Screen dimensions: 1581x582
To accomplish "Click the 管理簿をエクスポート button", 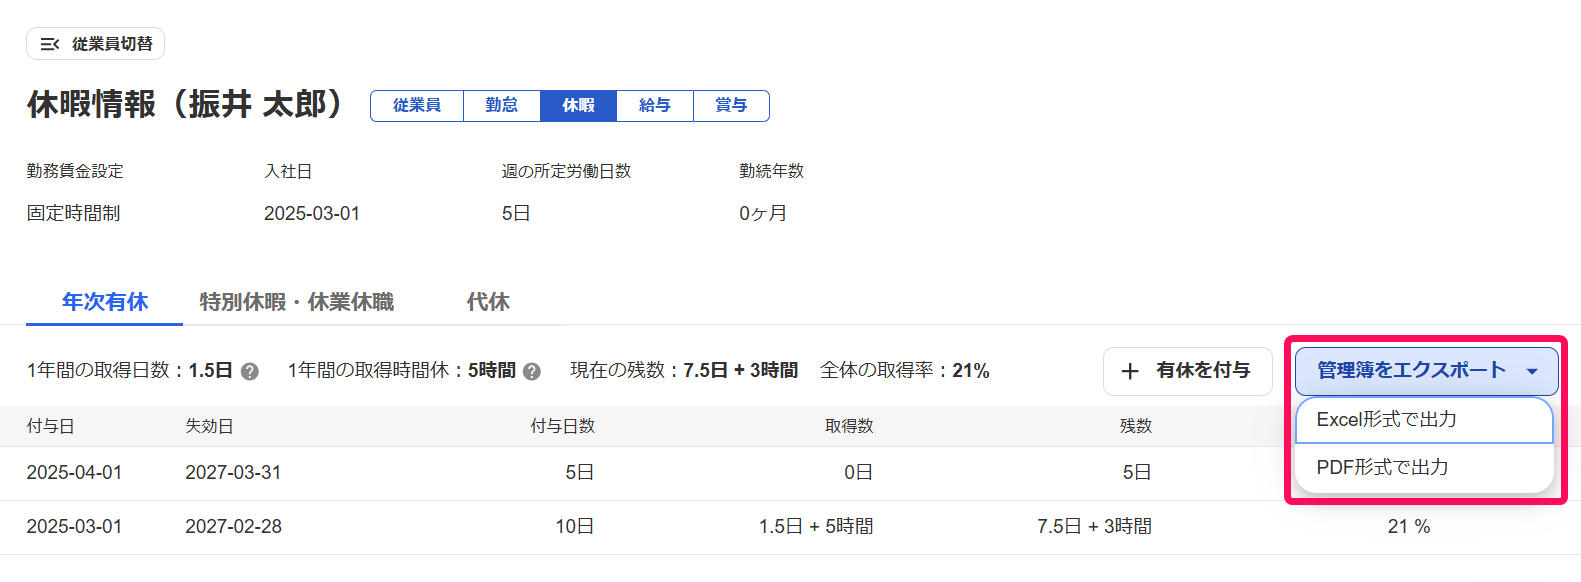I will click(1426, 371).
